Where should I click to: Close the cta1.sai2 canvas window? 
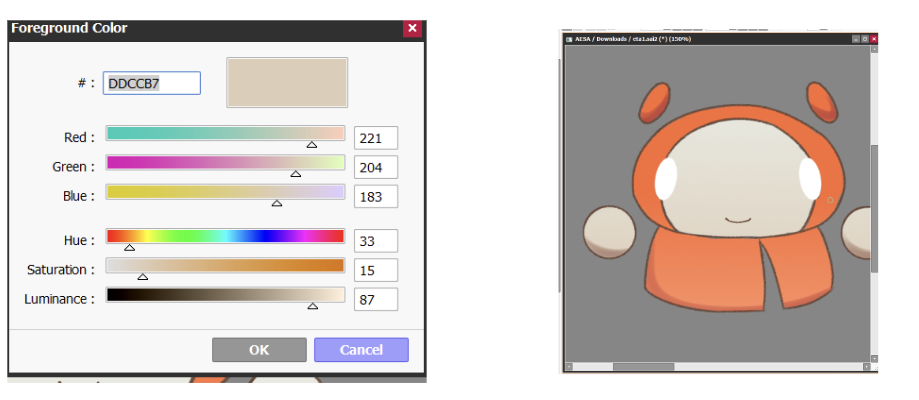[874, 39]
